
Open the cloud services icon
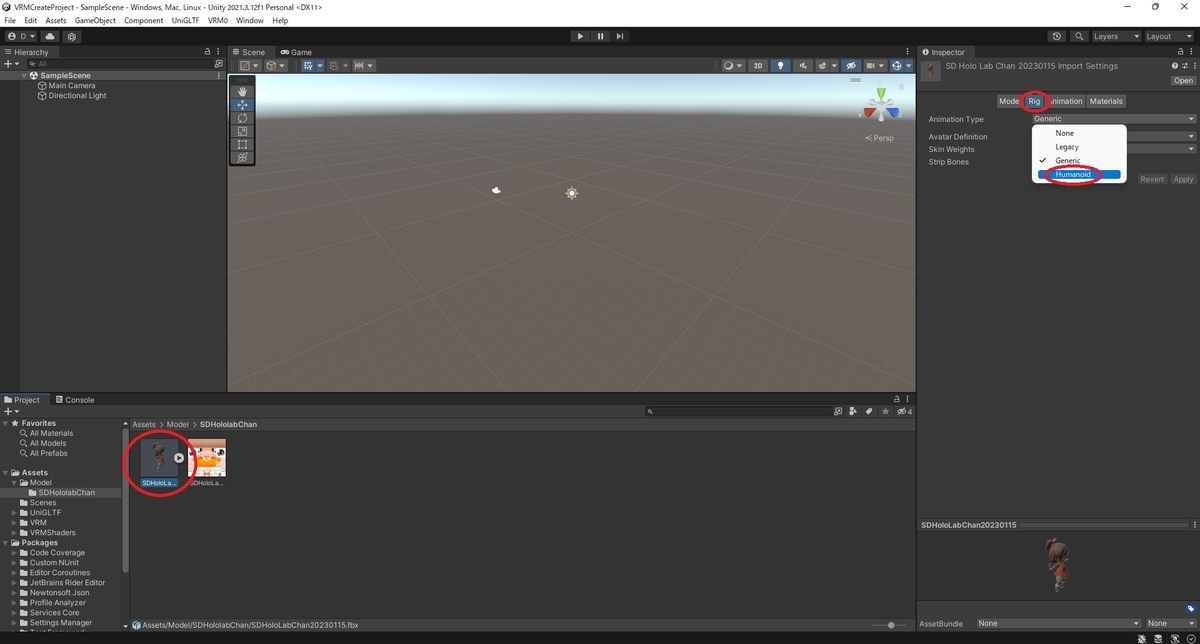point(50,36)
